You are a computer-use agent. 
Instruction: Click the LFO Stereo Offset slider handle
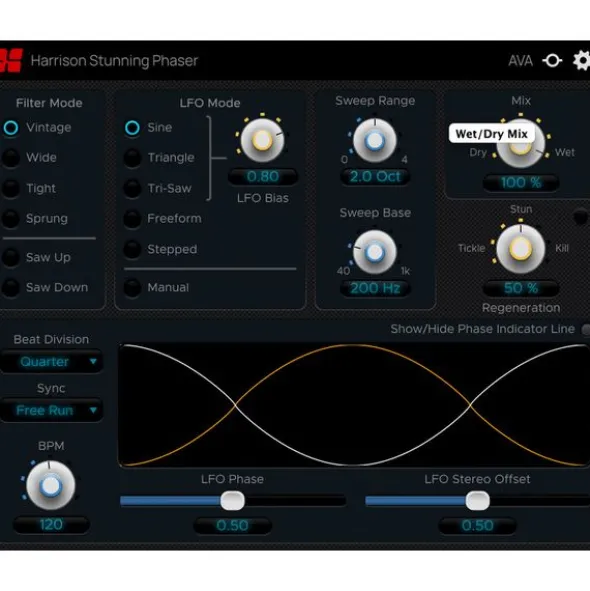(478, 501)
